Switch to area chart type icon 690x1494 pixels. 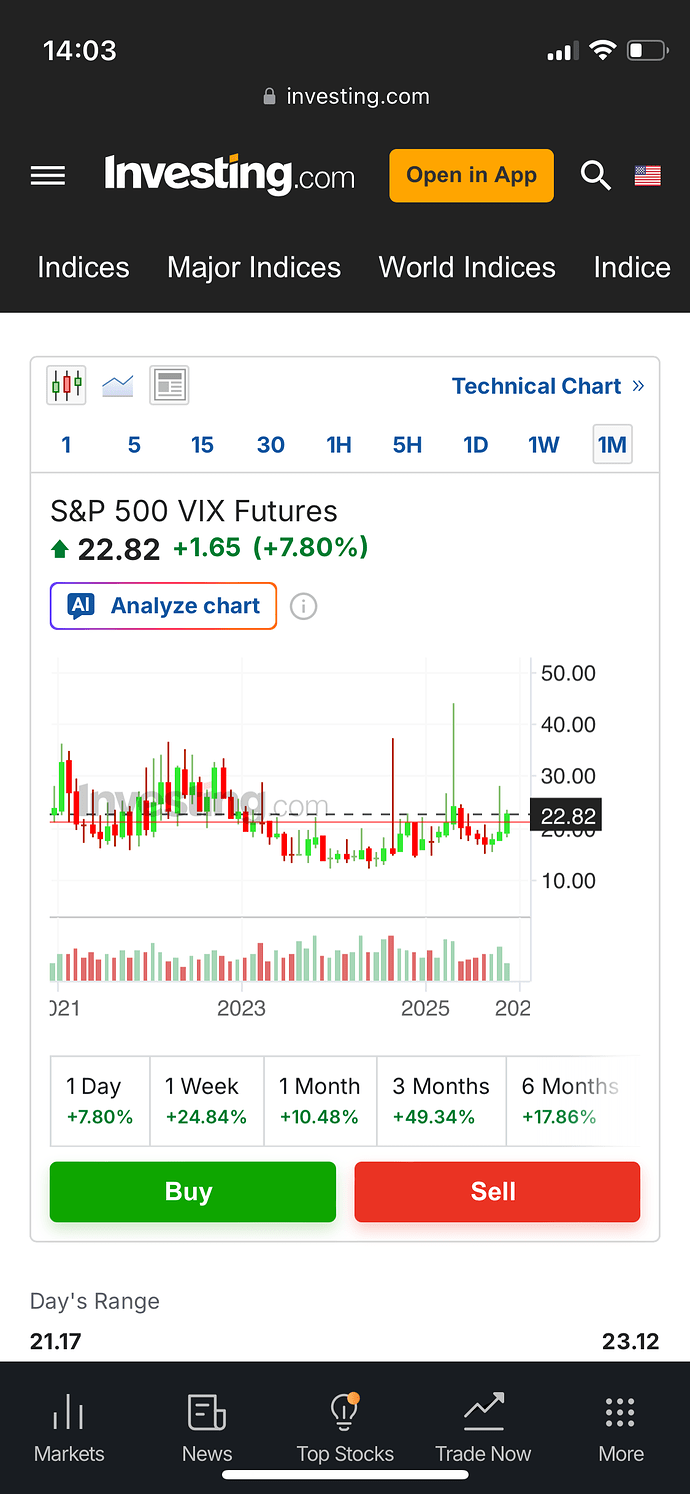pos(118,385)
